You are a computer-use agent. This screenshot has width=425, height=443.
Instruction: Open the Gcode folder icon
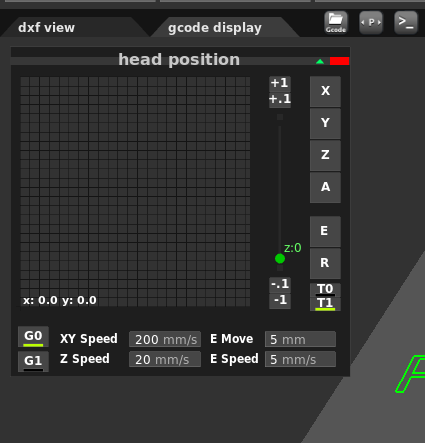(336, 23)
